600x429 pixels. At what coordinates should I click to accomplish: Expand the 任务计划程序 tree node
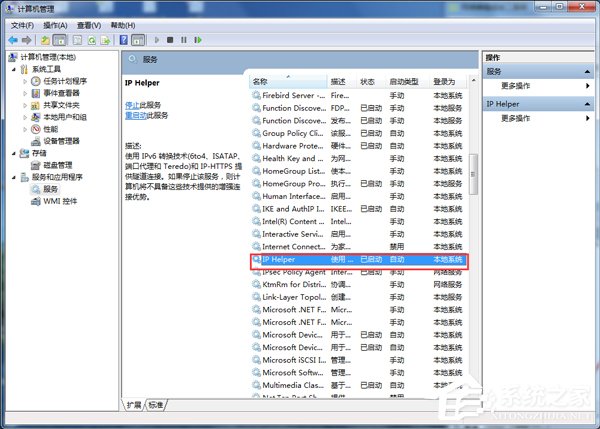(x=26, y=81)
